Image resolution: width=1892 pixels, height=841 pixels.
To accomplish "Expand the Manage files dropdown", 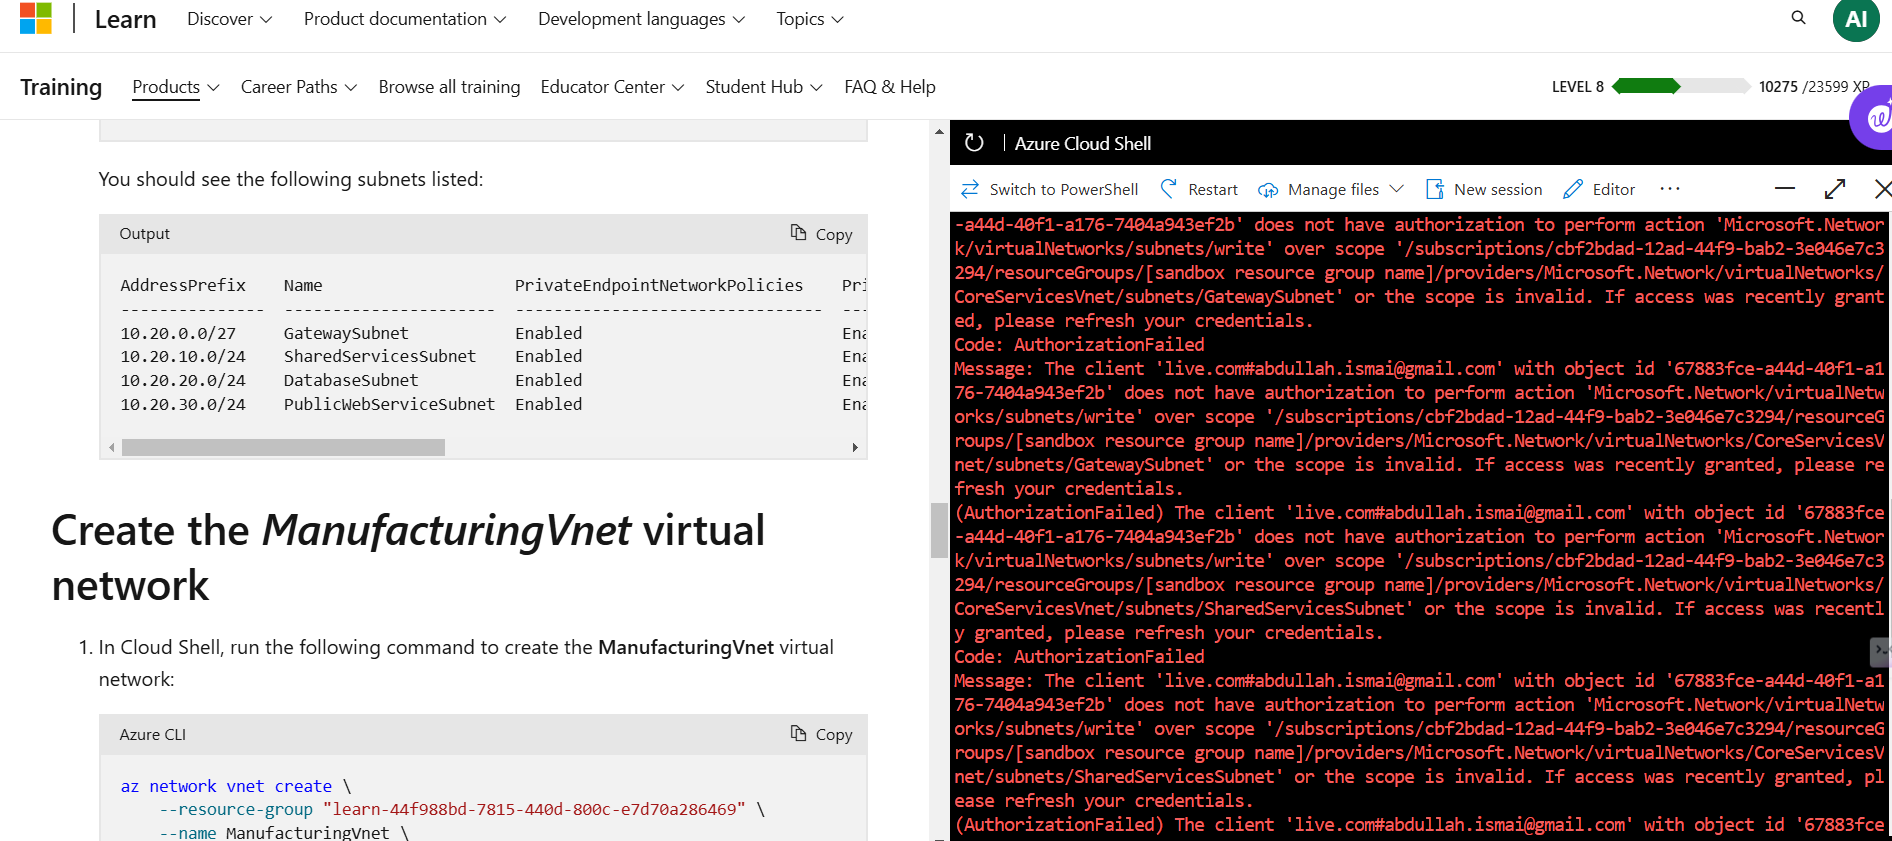I will click(x=1331, y=189).
